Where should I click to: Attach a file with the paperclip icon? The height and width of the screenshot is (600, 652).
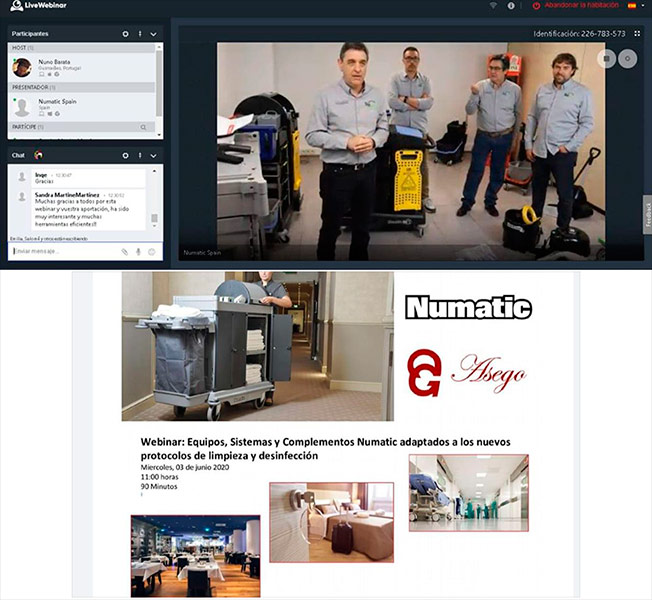tap(124, 252)
